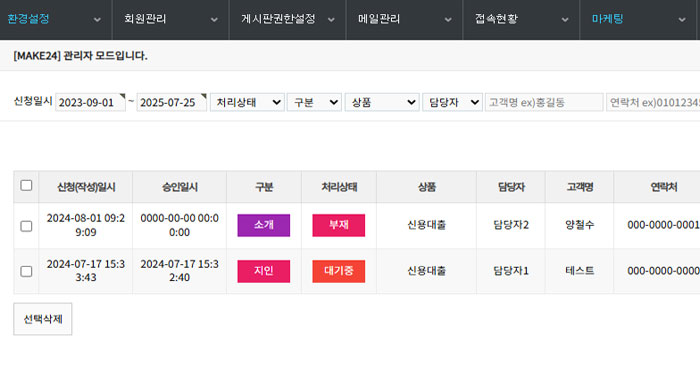
Task: Check the row for customer 양철수
Action: pos(26,226)
